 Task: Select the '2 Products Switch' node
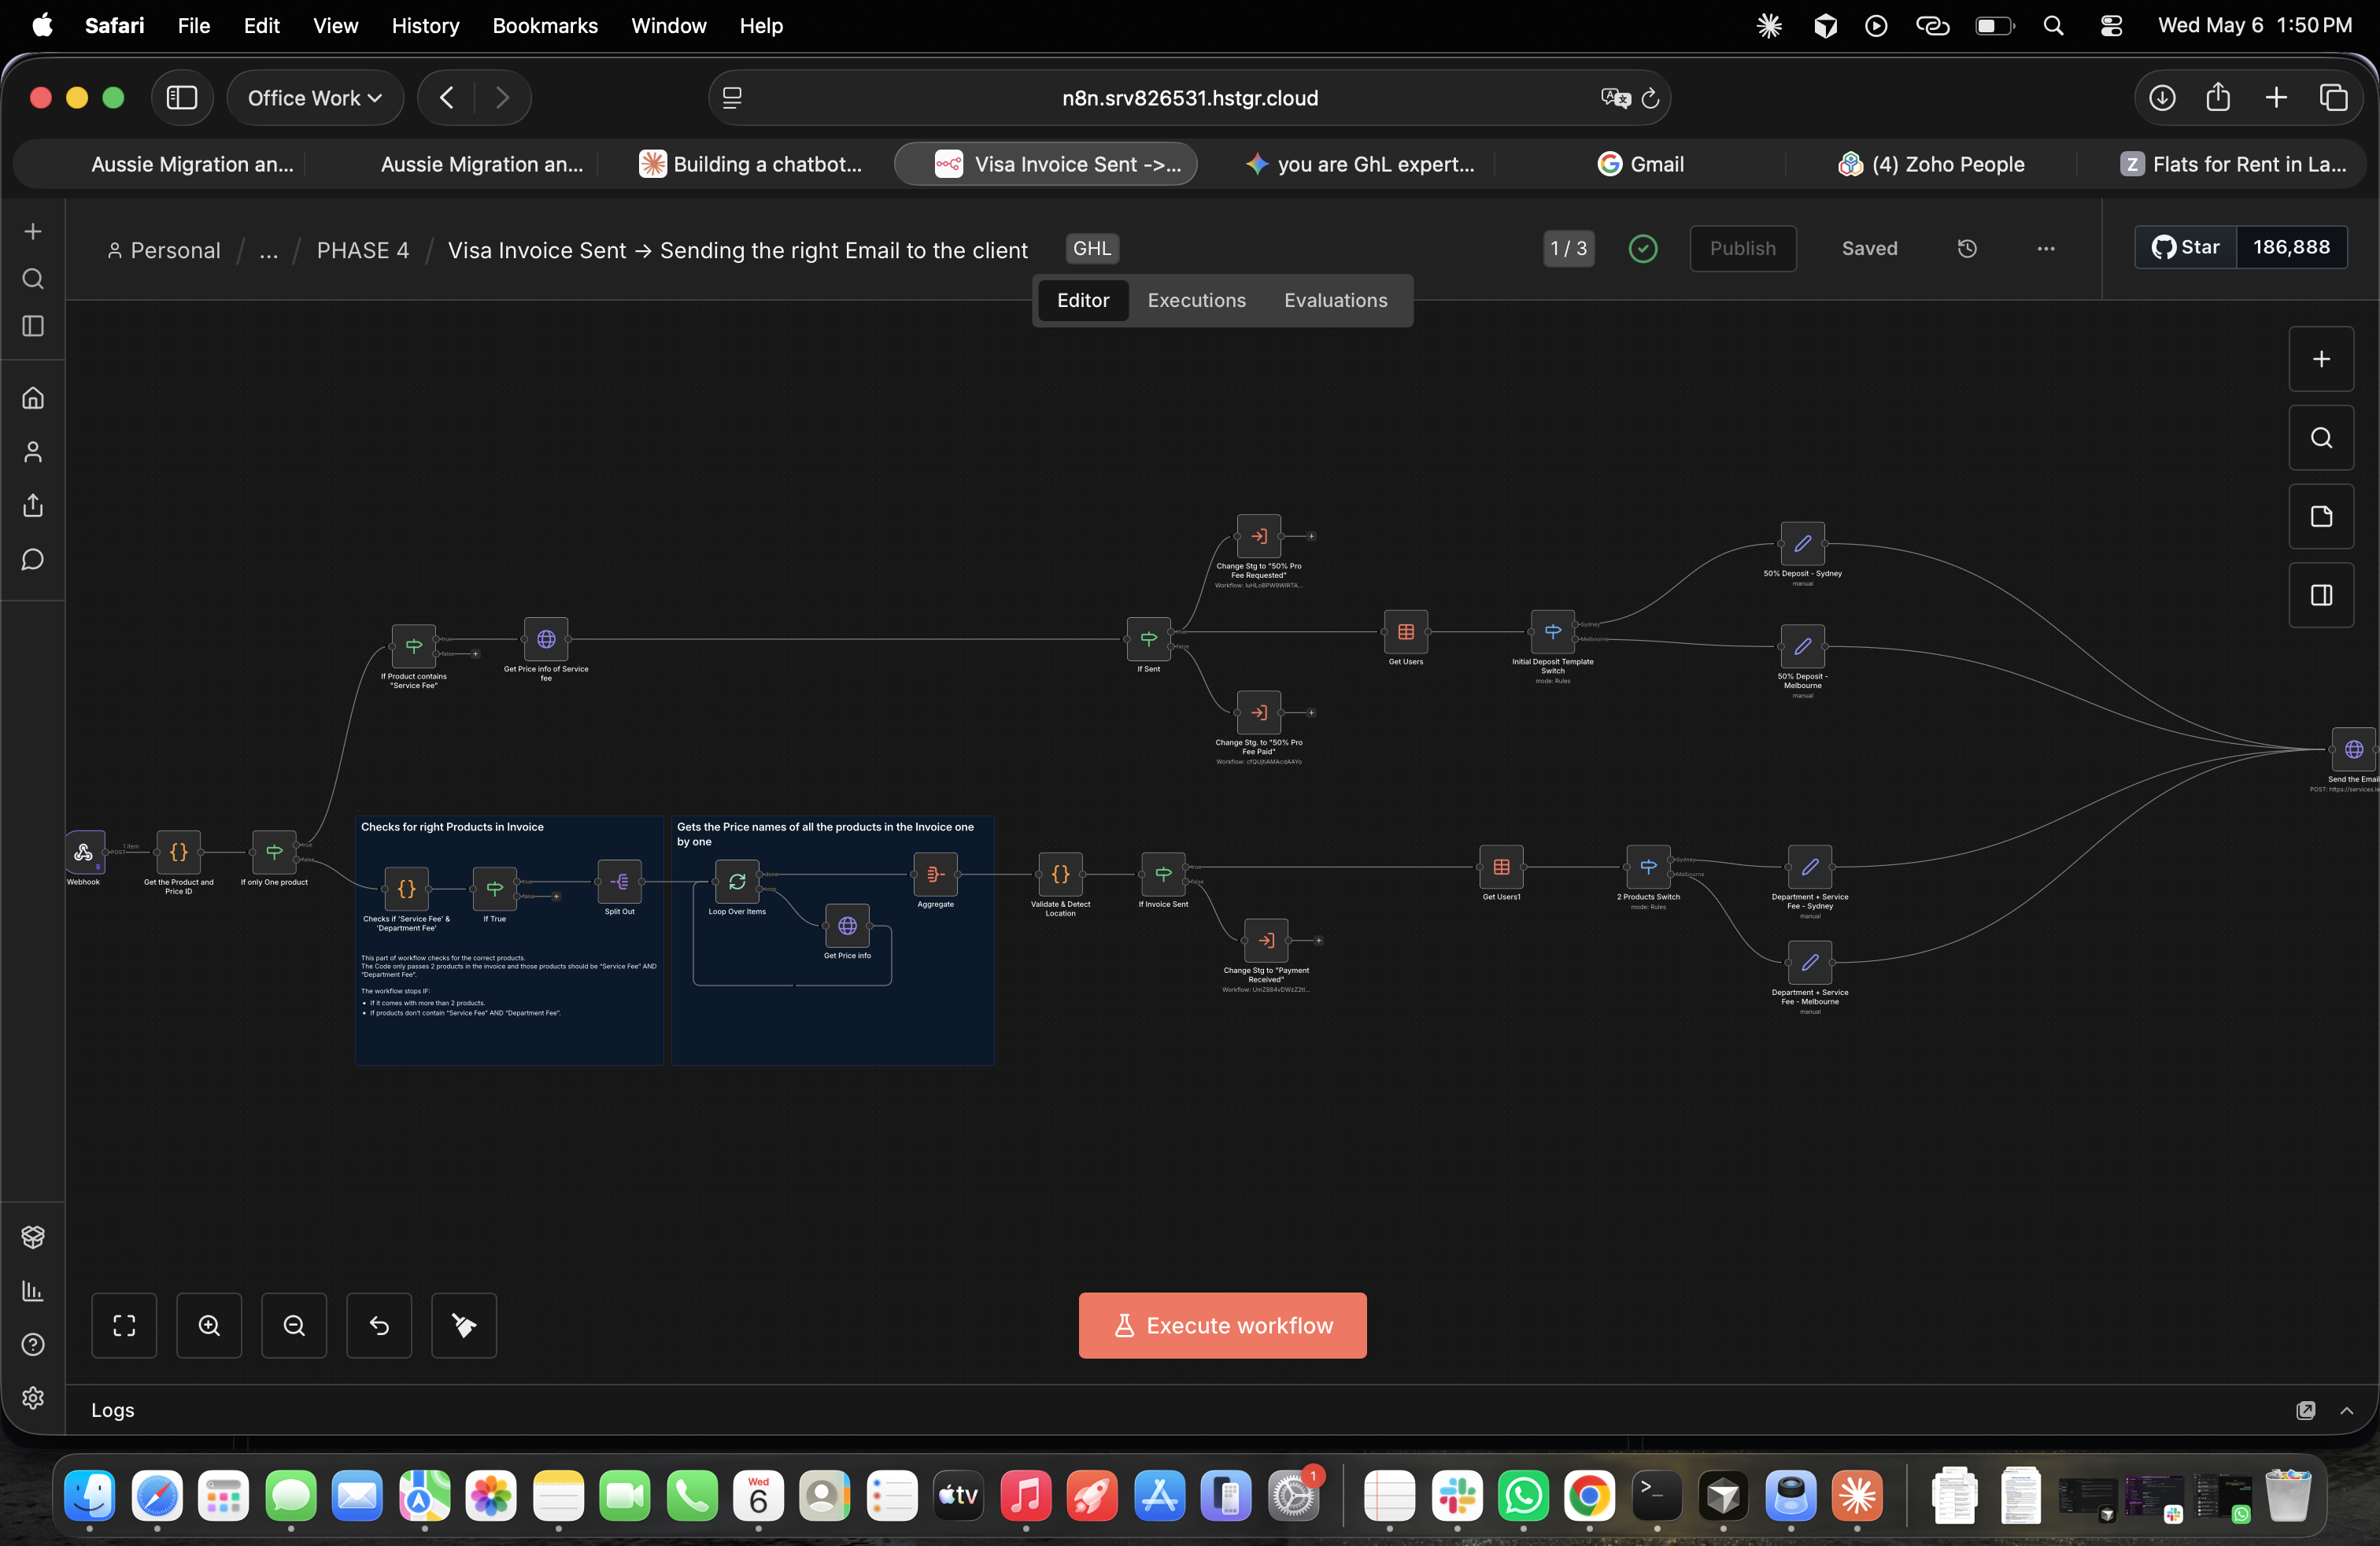coord(1648,867)
